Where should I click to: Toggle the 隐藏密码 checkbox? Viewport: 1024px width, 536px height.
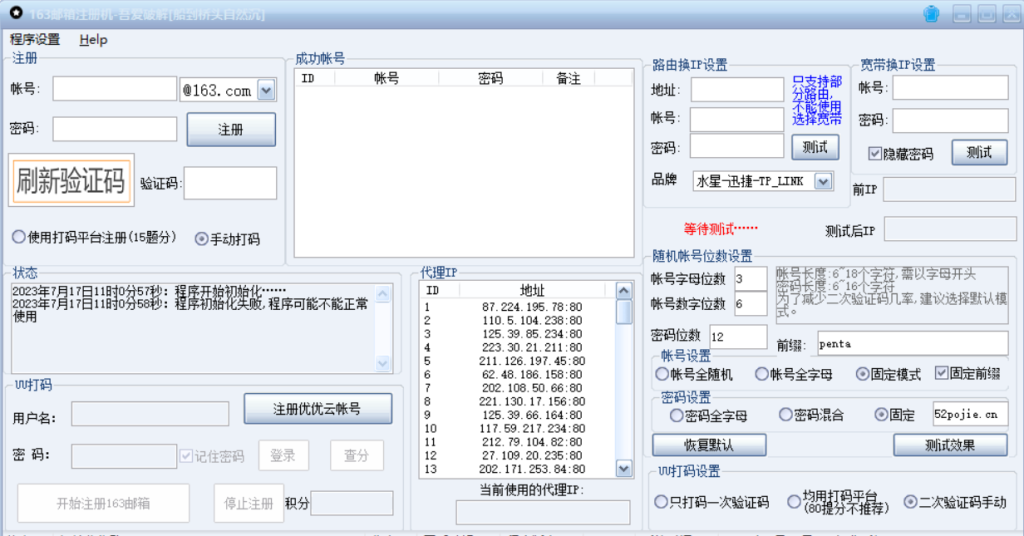875,154
